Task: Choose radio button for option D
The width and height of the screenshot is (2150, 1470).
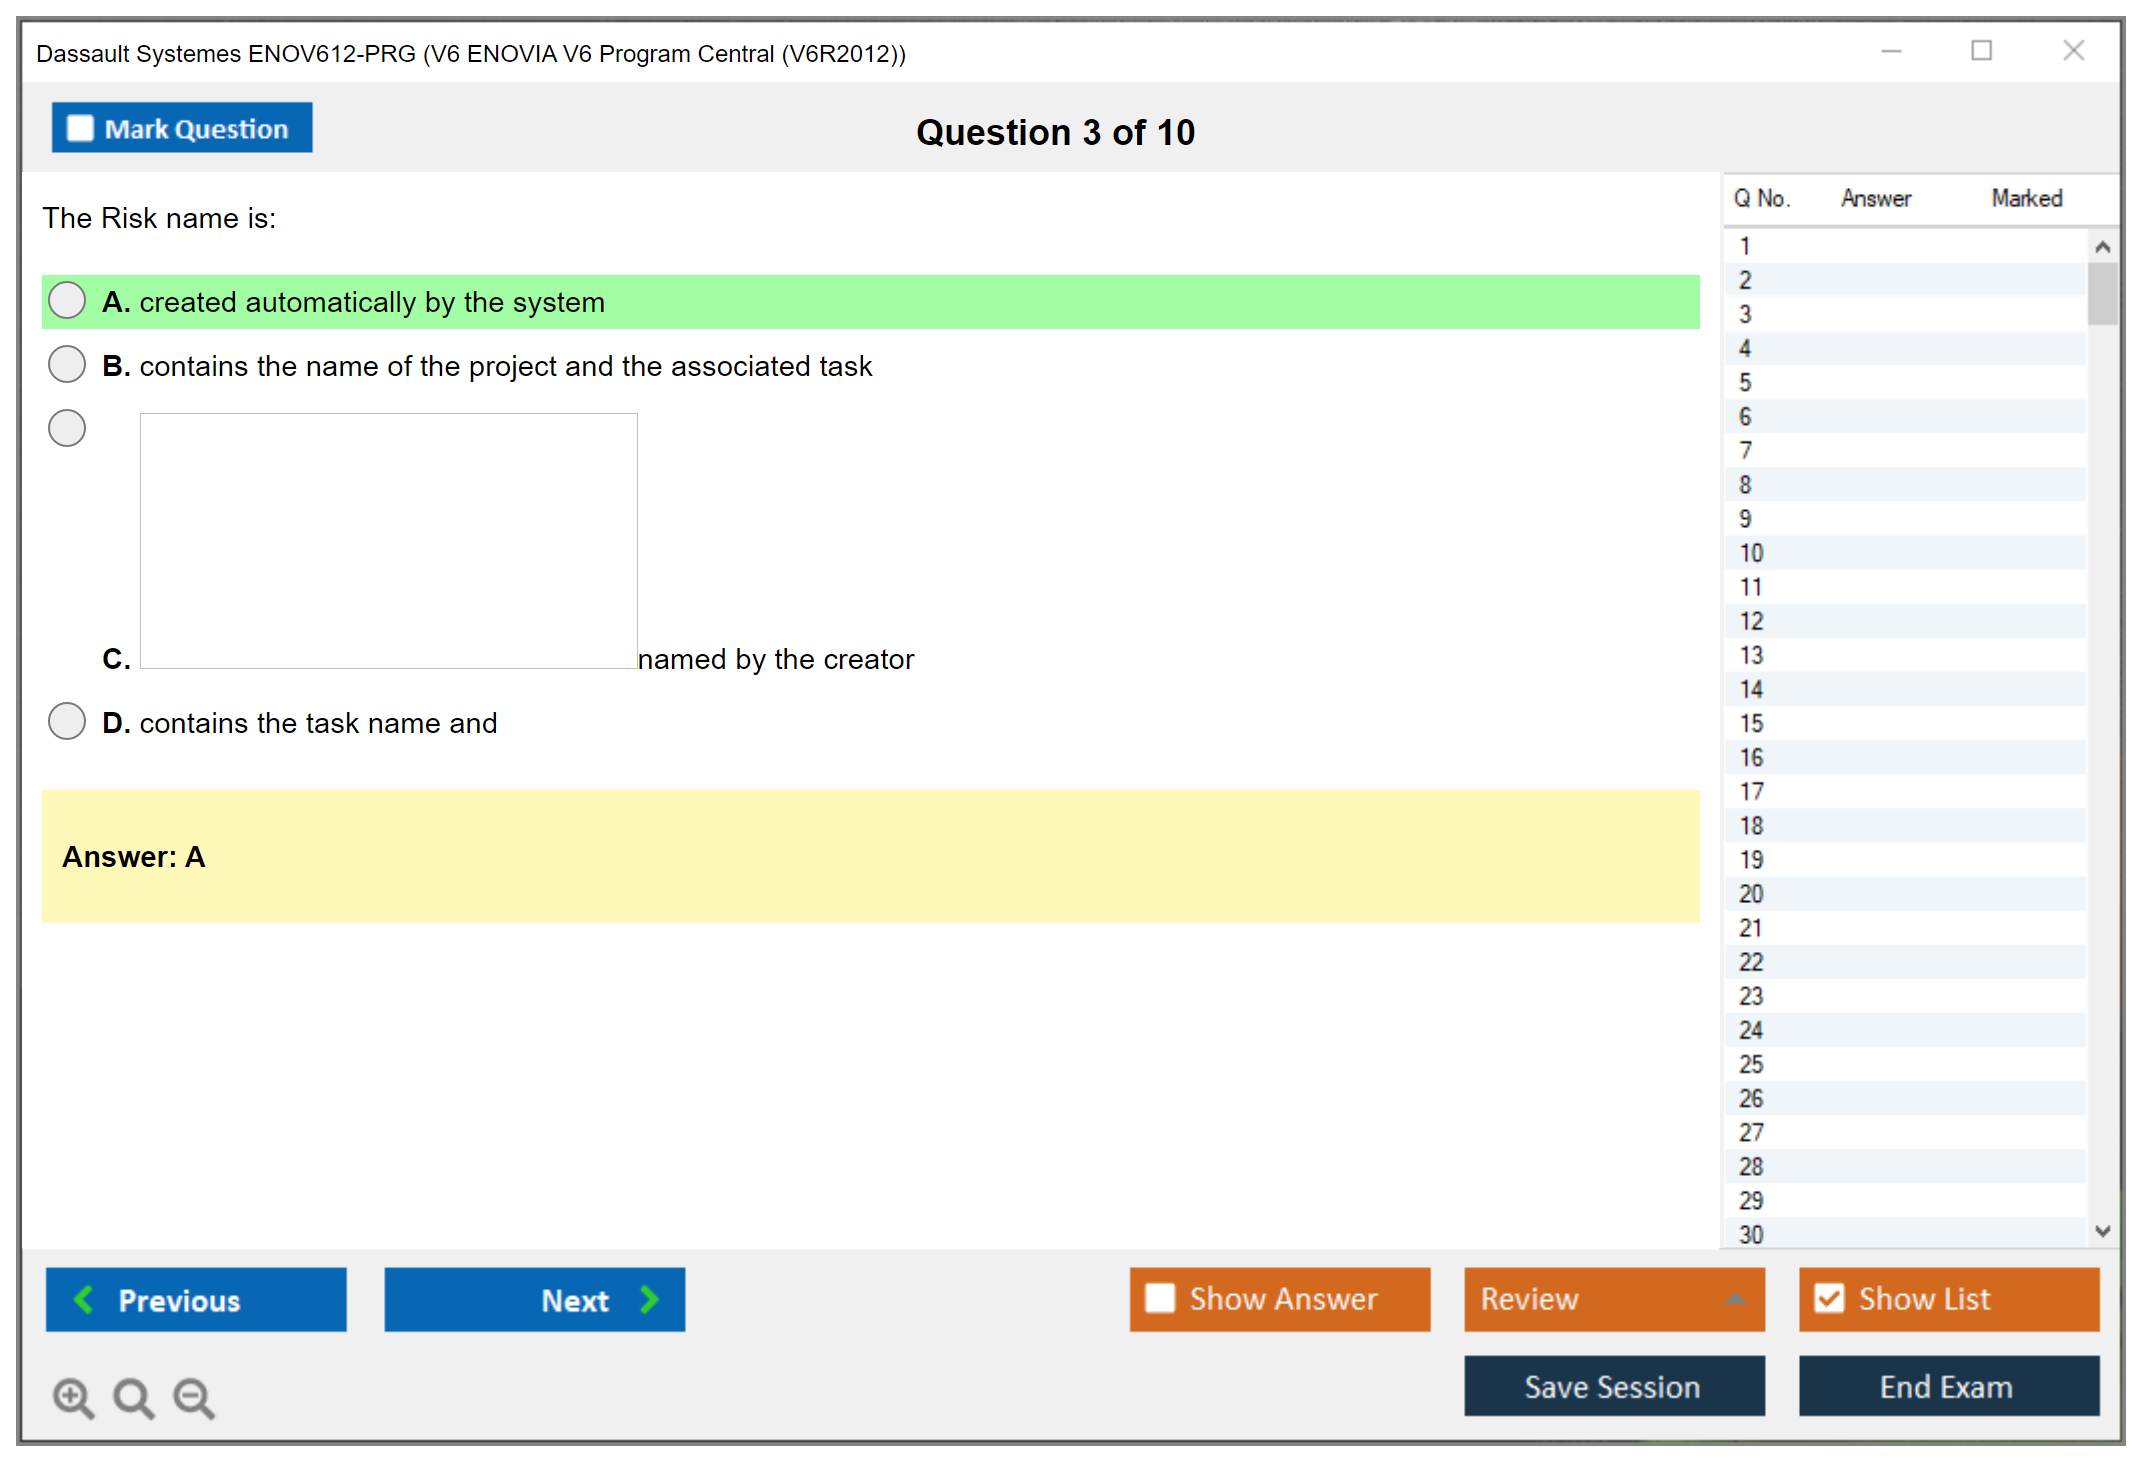Action: coord(67,721)
